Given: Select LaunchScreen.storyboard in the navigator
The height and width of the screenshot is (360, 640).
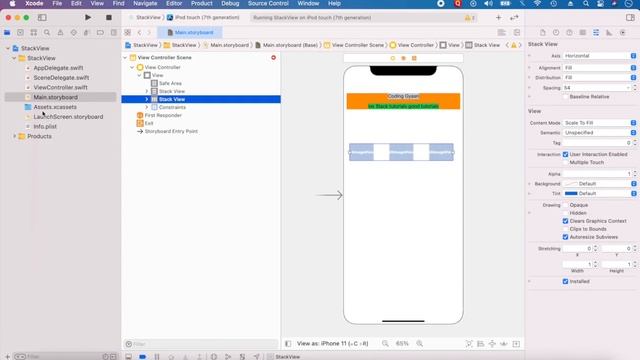Looking at the screenshot, I should [x=68, y=117].
